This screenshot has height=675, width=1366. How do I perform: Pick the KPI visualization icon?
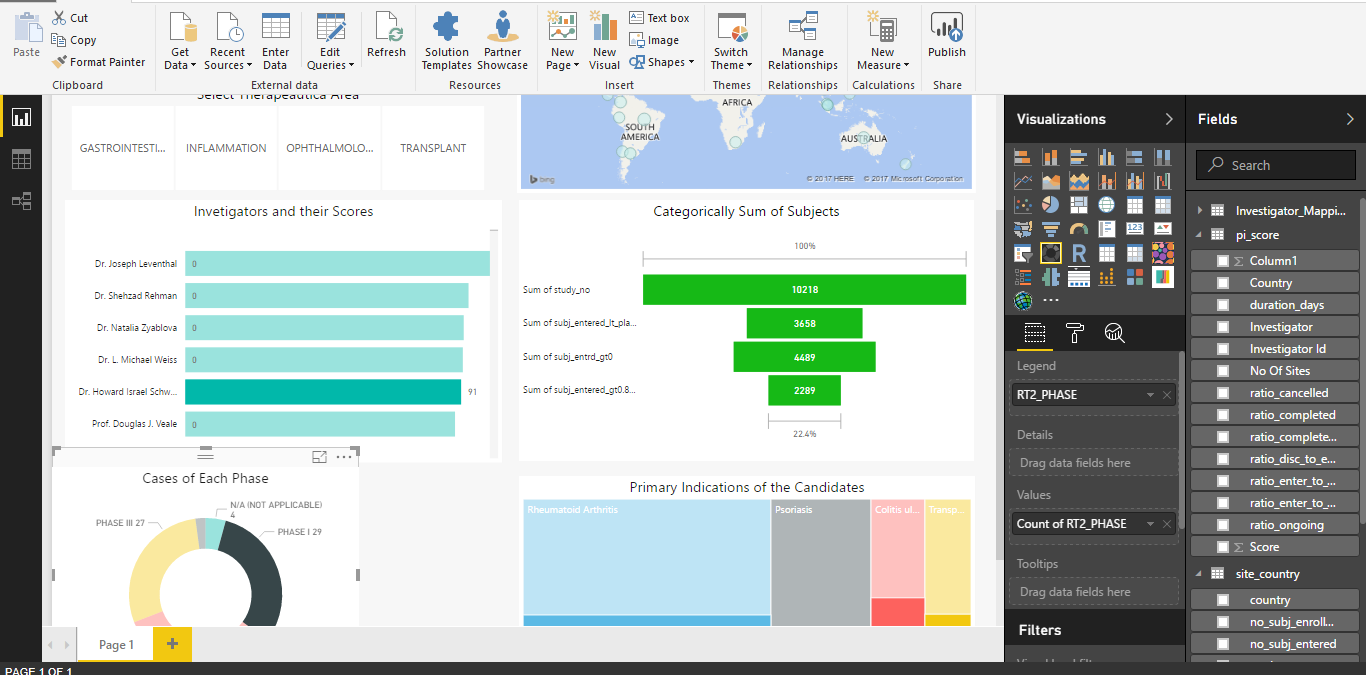point(1162,229)
